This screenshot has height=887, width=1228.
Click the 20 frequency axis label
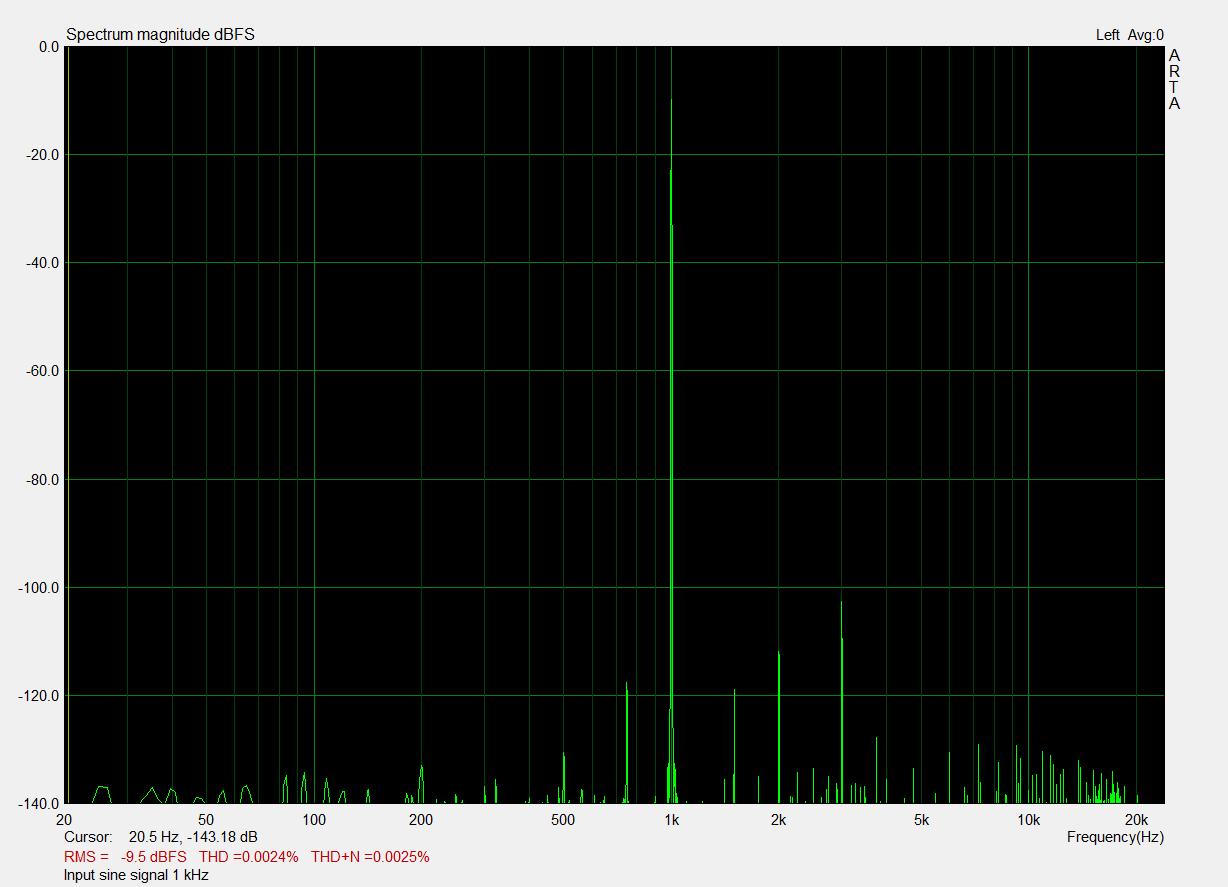coord(66,819)
